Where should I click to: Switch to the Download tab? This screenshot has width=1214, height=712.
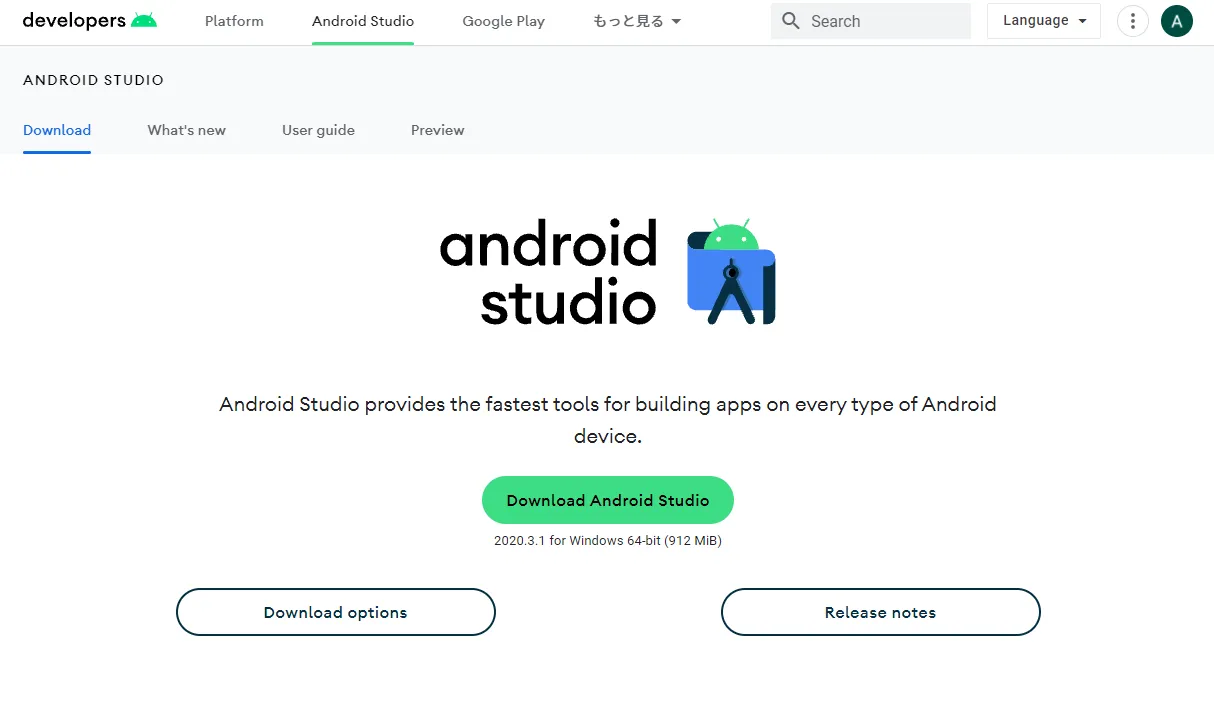coord(57,130)
